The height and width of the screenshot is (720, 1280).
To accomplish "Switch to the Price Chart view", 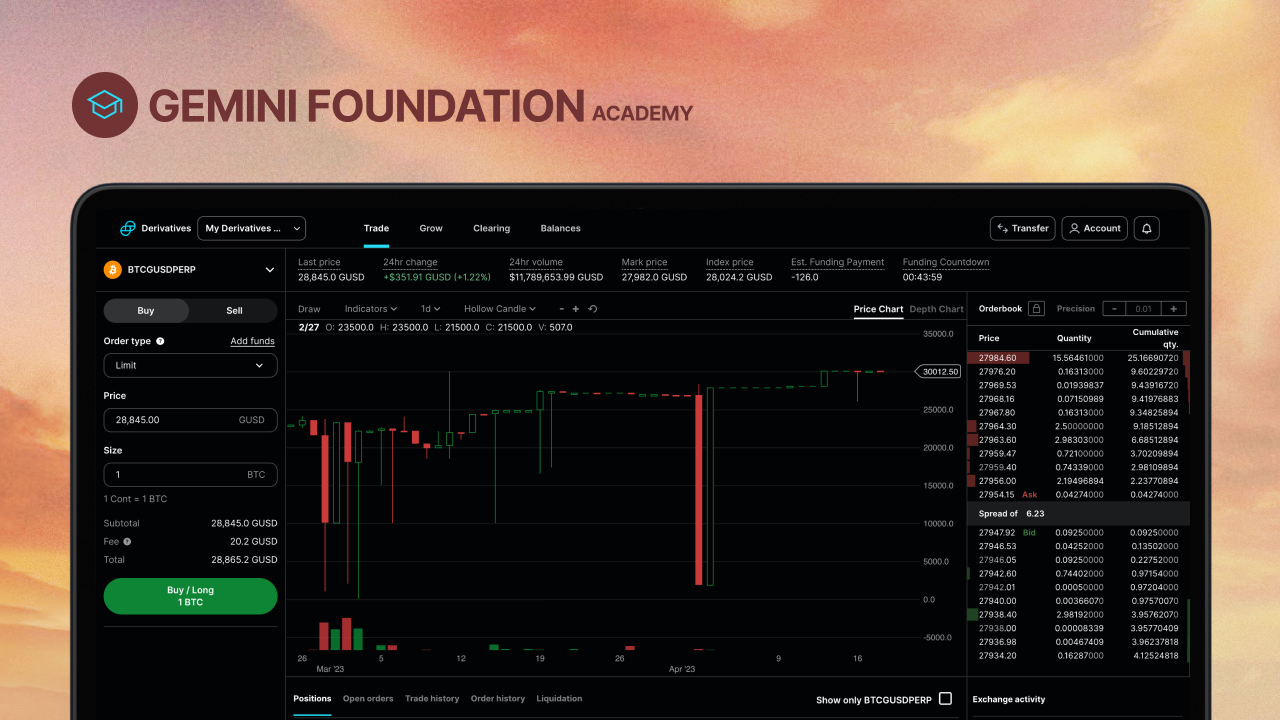I will point(878,309).
